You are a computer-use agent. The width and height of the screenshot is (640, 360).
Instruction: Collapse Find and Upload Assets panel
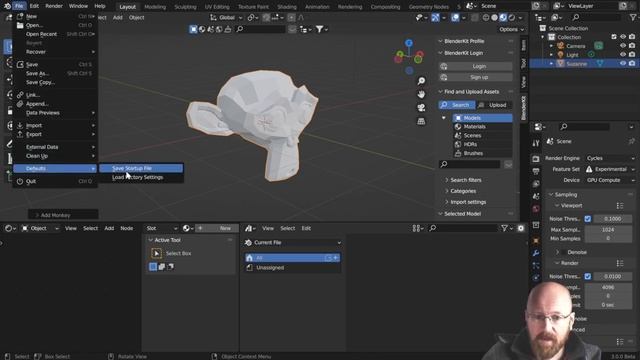pos(440,92)
